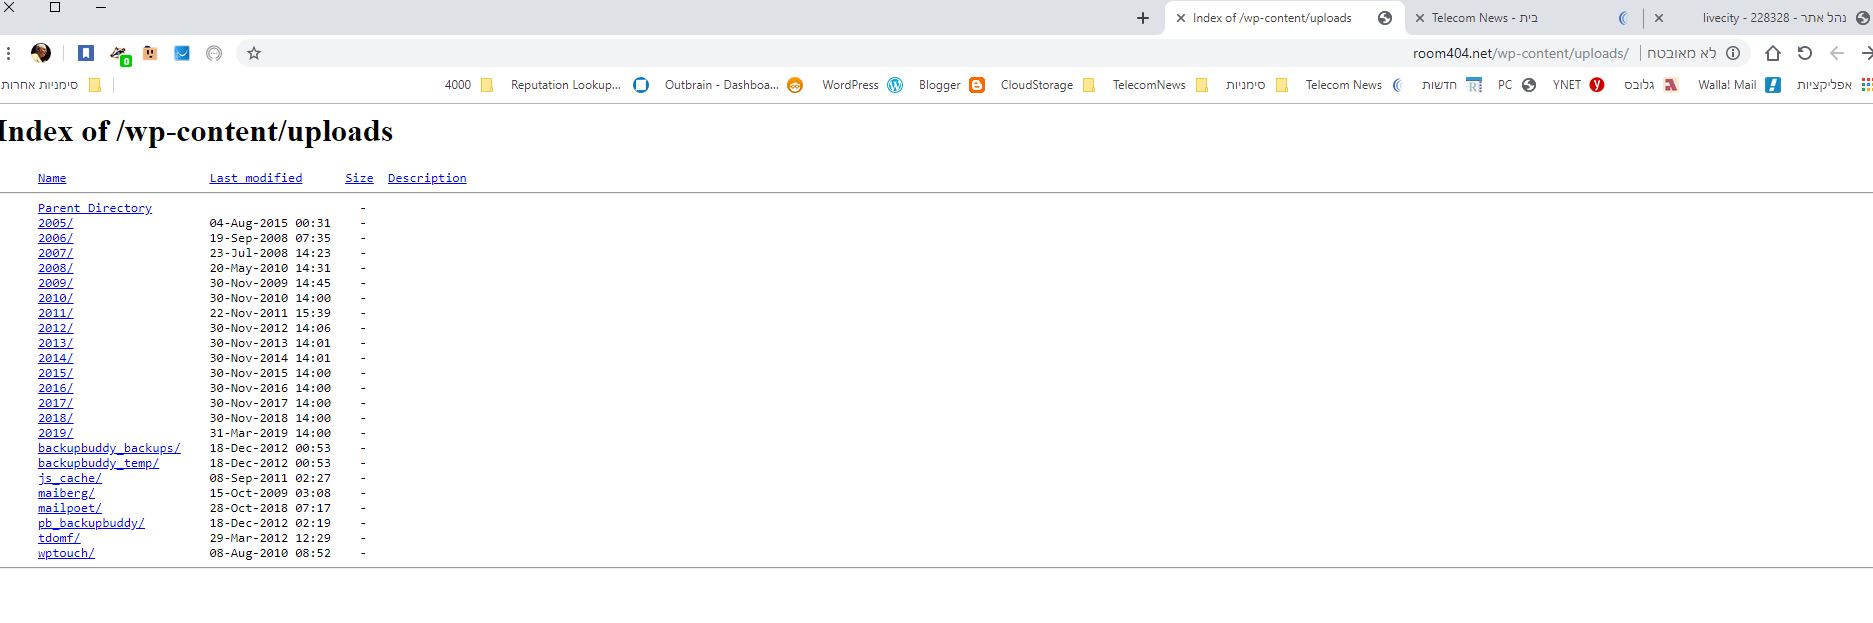The height and width of the screenshot is (623, 1873).
Task: Open the YNET bookmark
Action: [x=1577, y=85]
